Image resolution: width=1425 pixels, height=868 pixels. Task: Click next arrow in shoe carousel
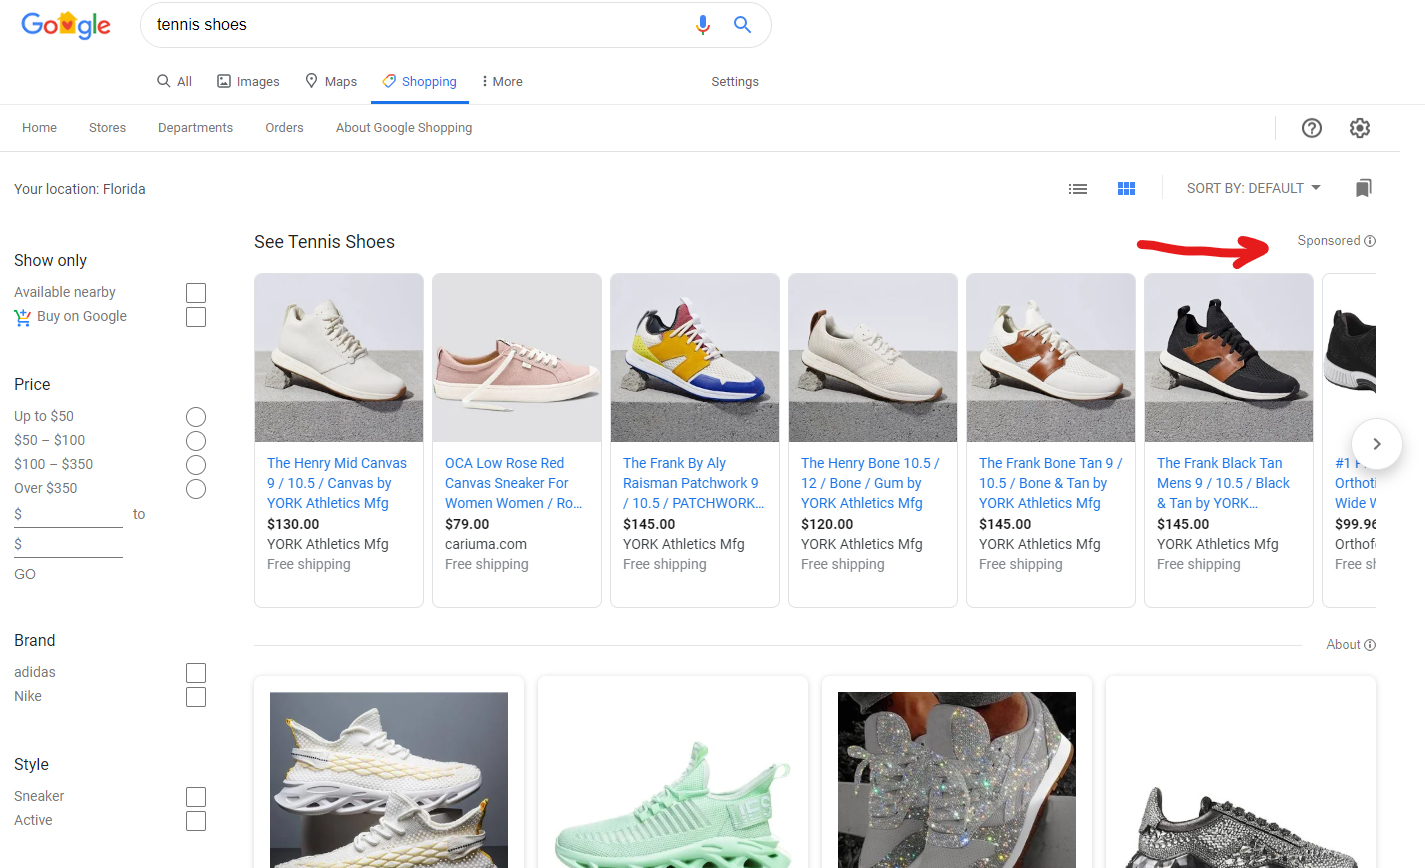tap(1377, 444)
